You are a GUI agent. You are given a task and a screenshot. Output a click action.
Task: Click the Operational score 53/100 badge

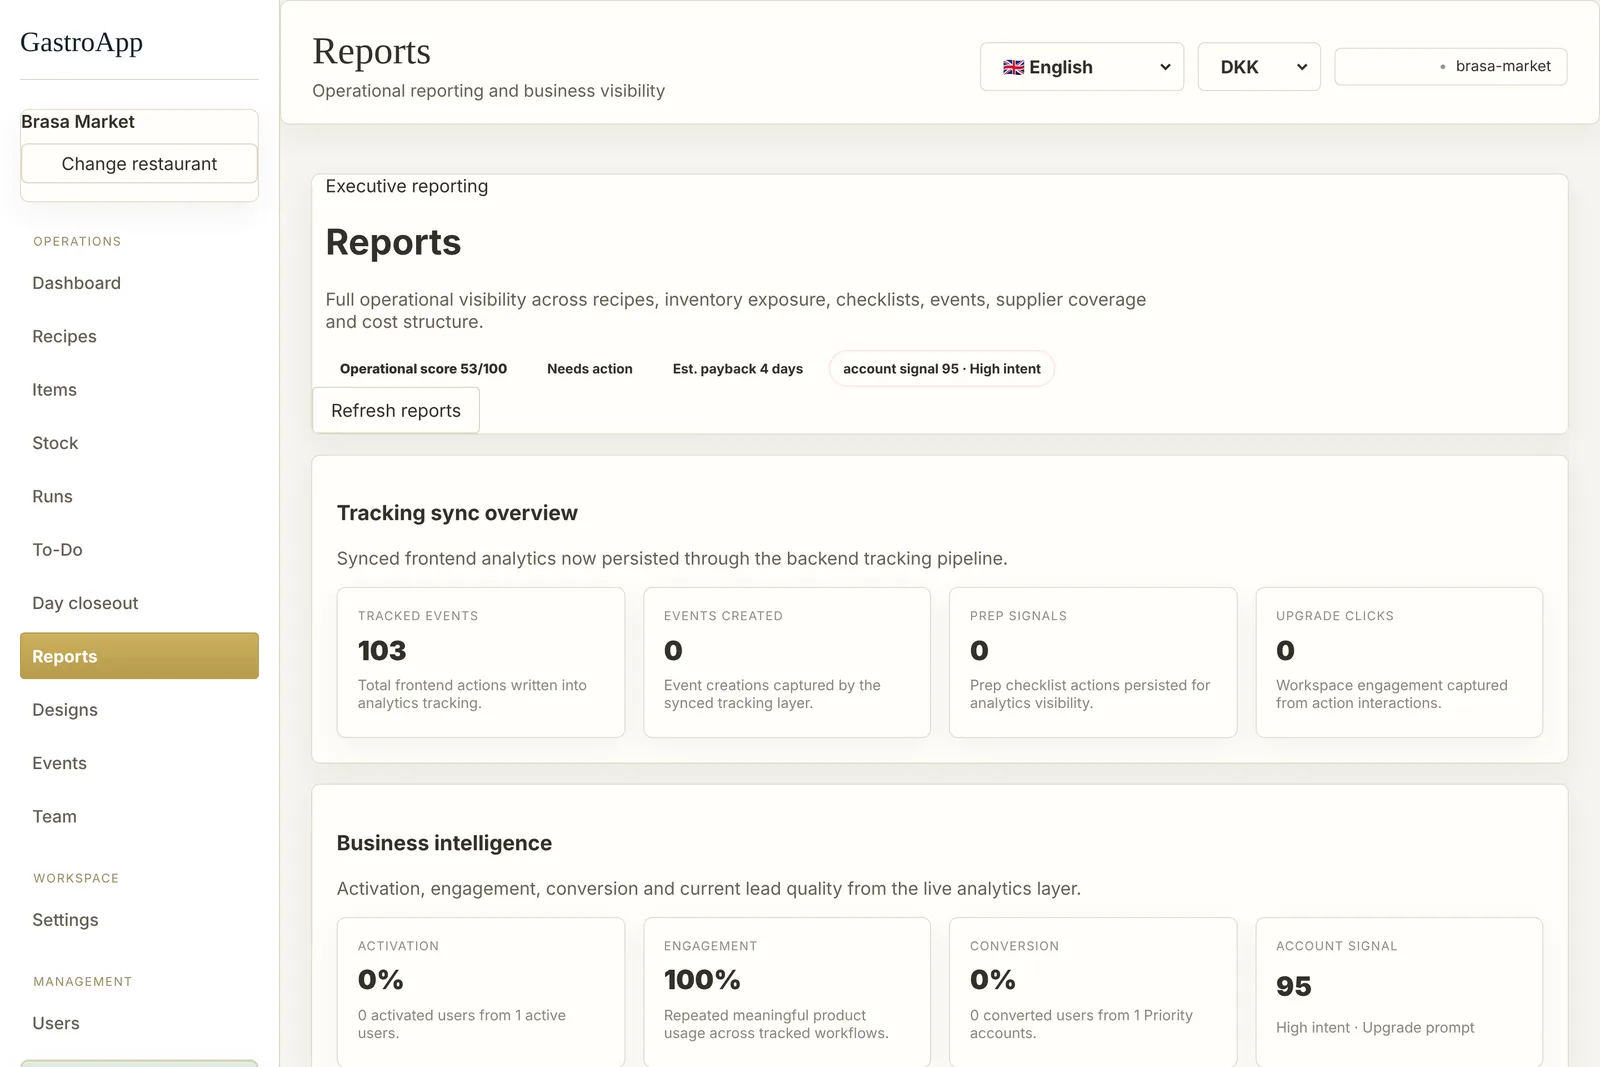pyautogui.click(x=423, y=369)
